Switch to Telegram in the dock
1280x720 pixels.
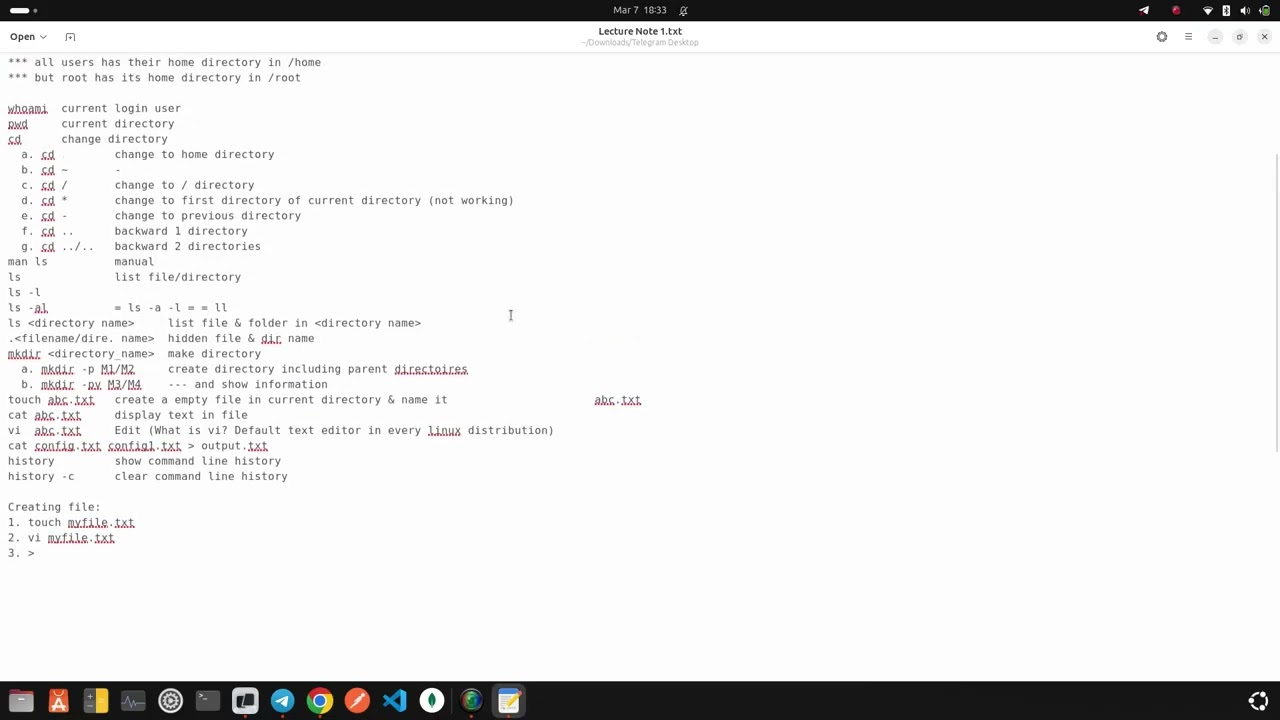tap(282, 701)
